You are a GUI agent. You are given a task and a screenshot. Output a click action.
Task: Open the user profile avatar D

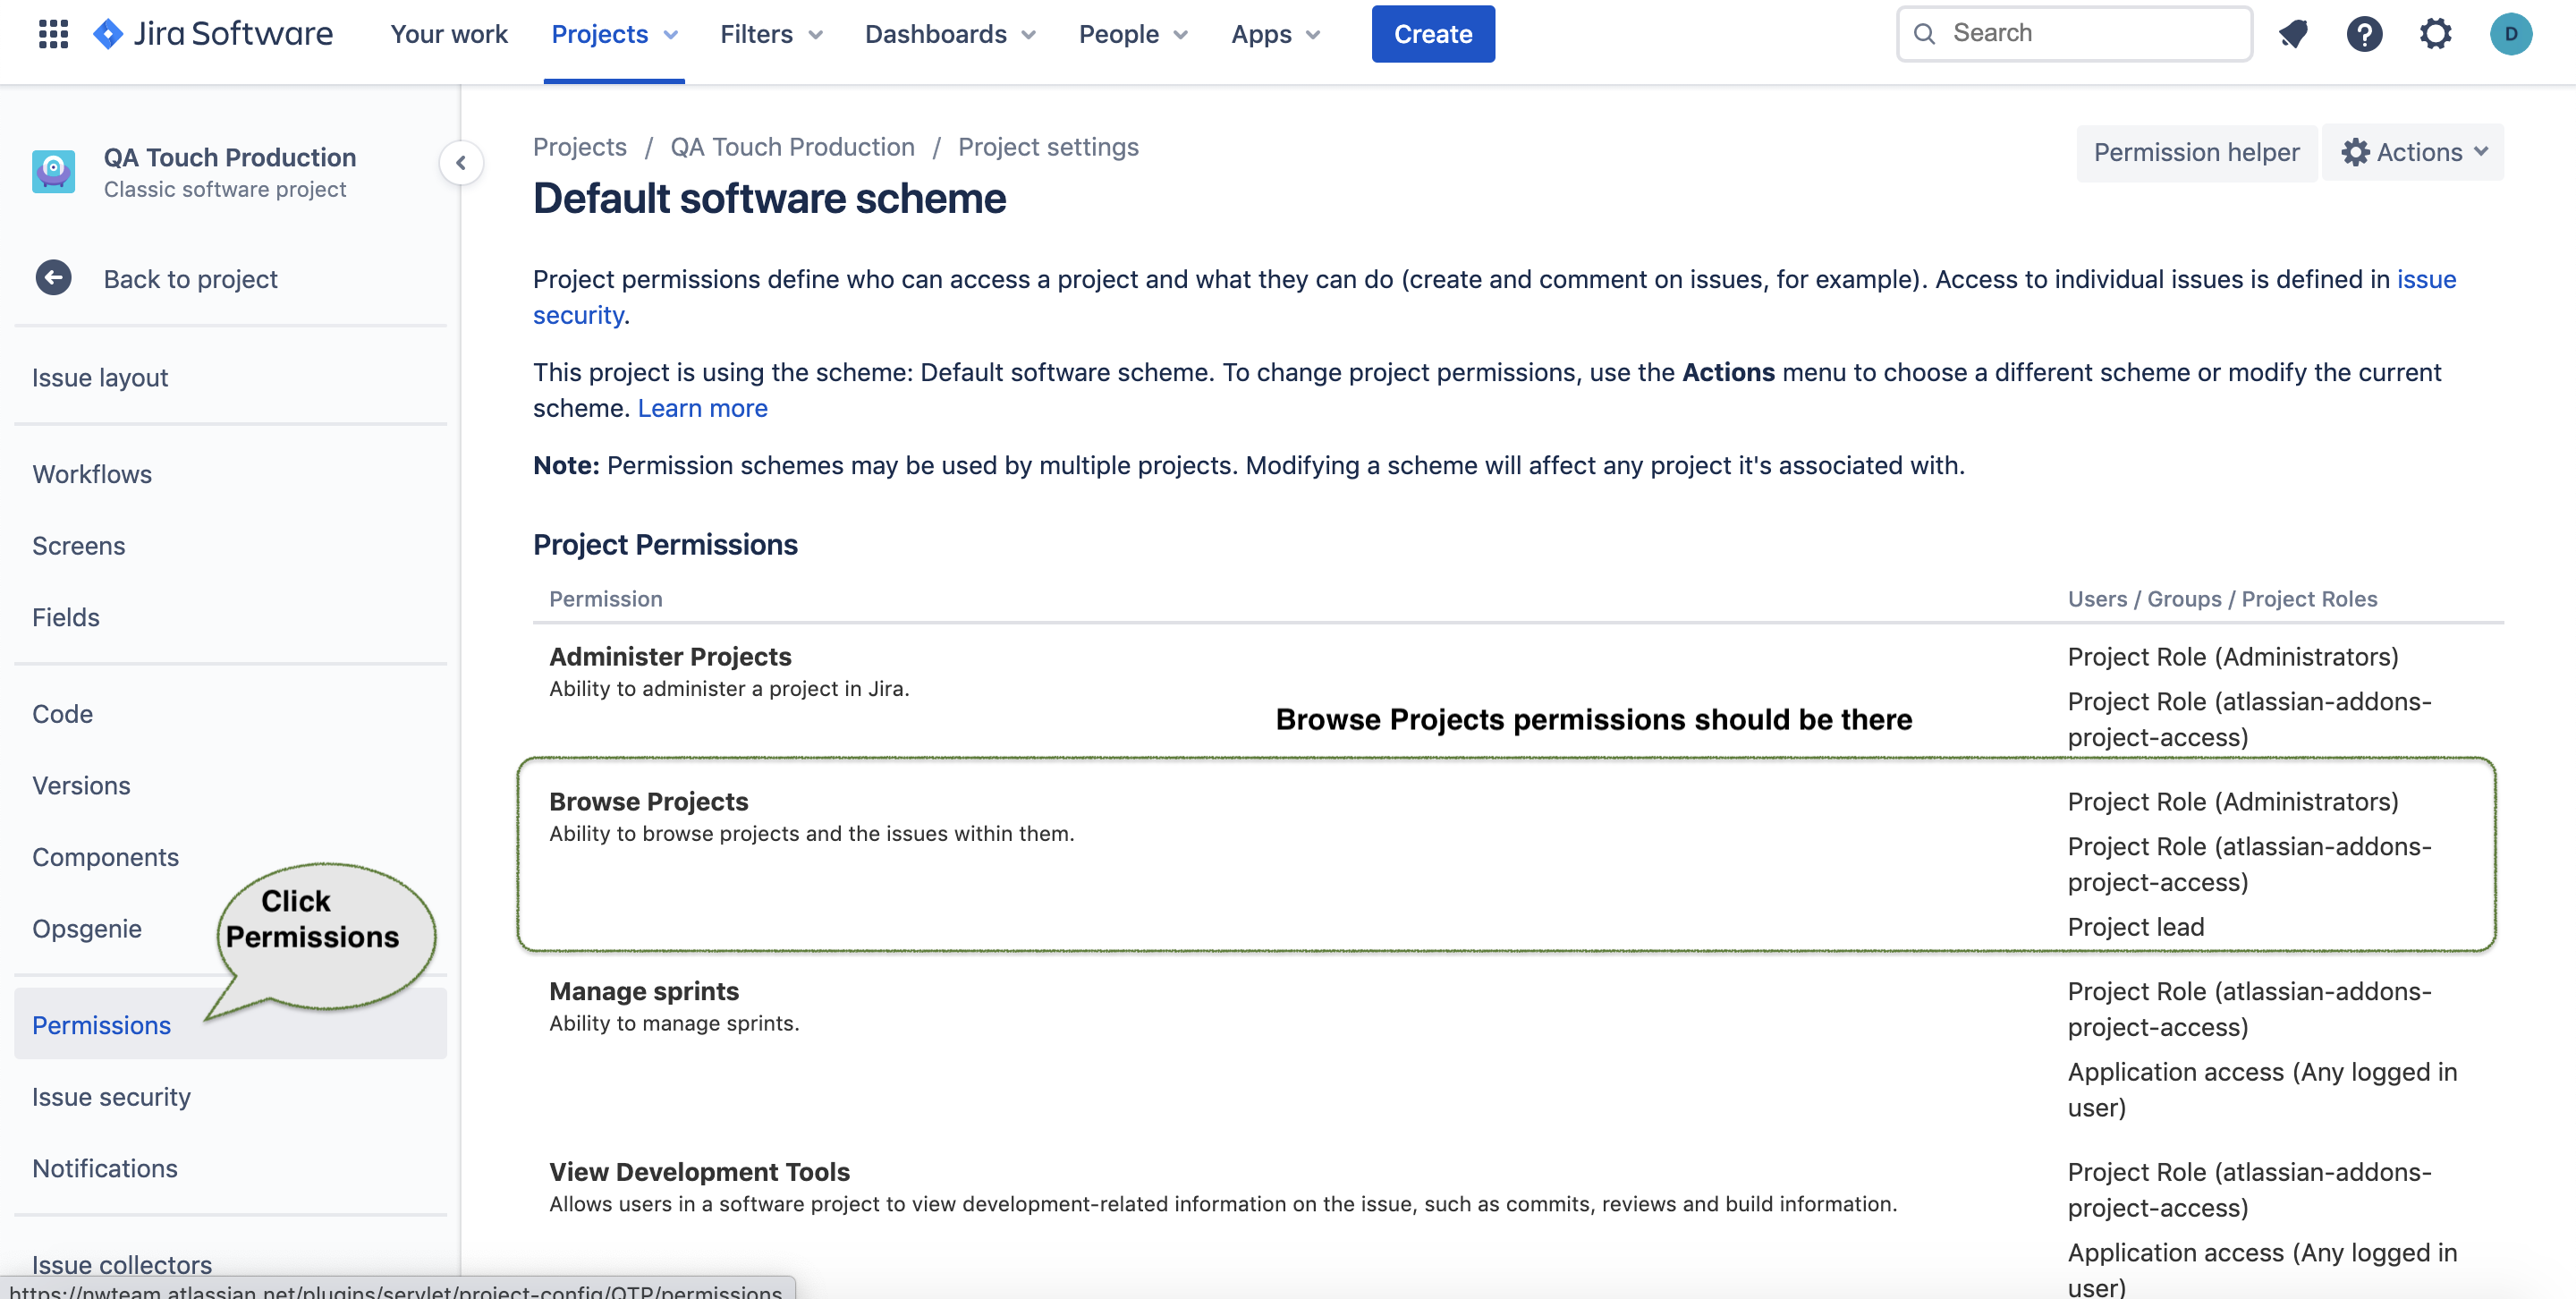[2510, 34]
